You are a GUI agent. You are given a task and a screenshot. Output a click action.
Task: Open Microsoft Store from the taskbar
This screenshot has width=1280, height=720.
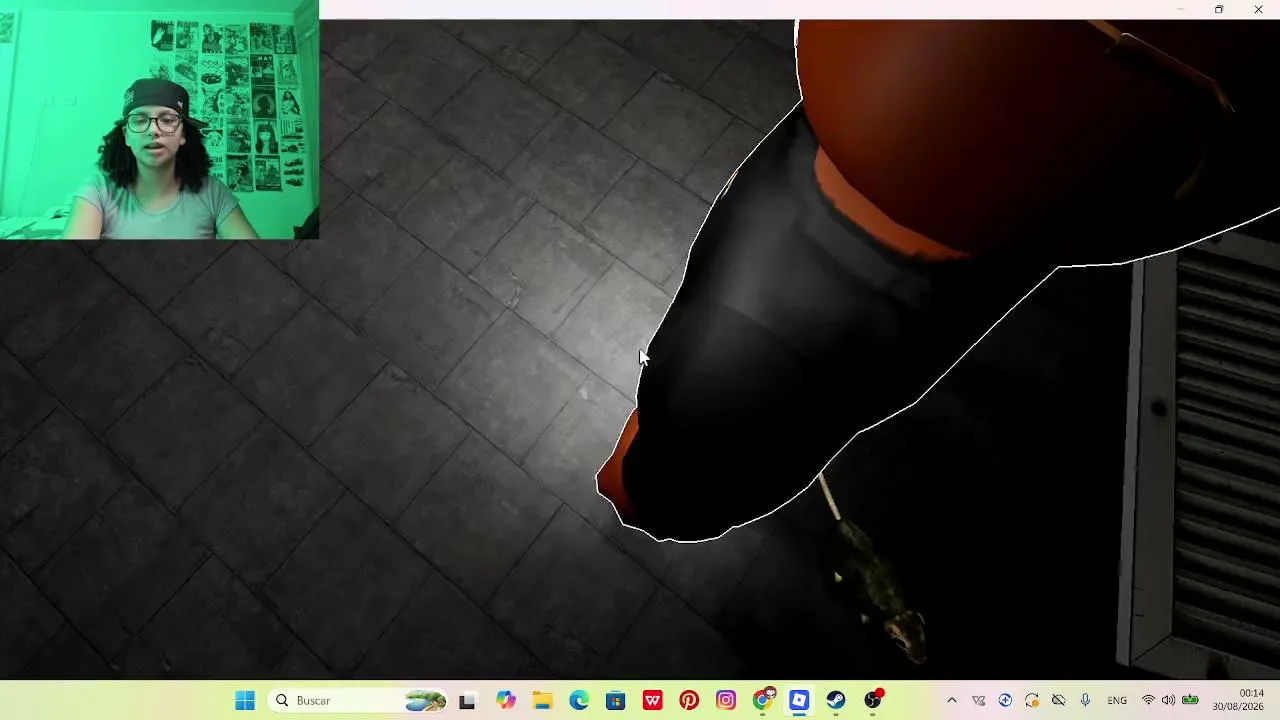pos(616,700)
